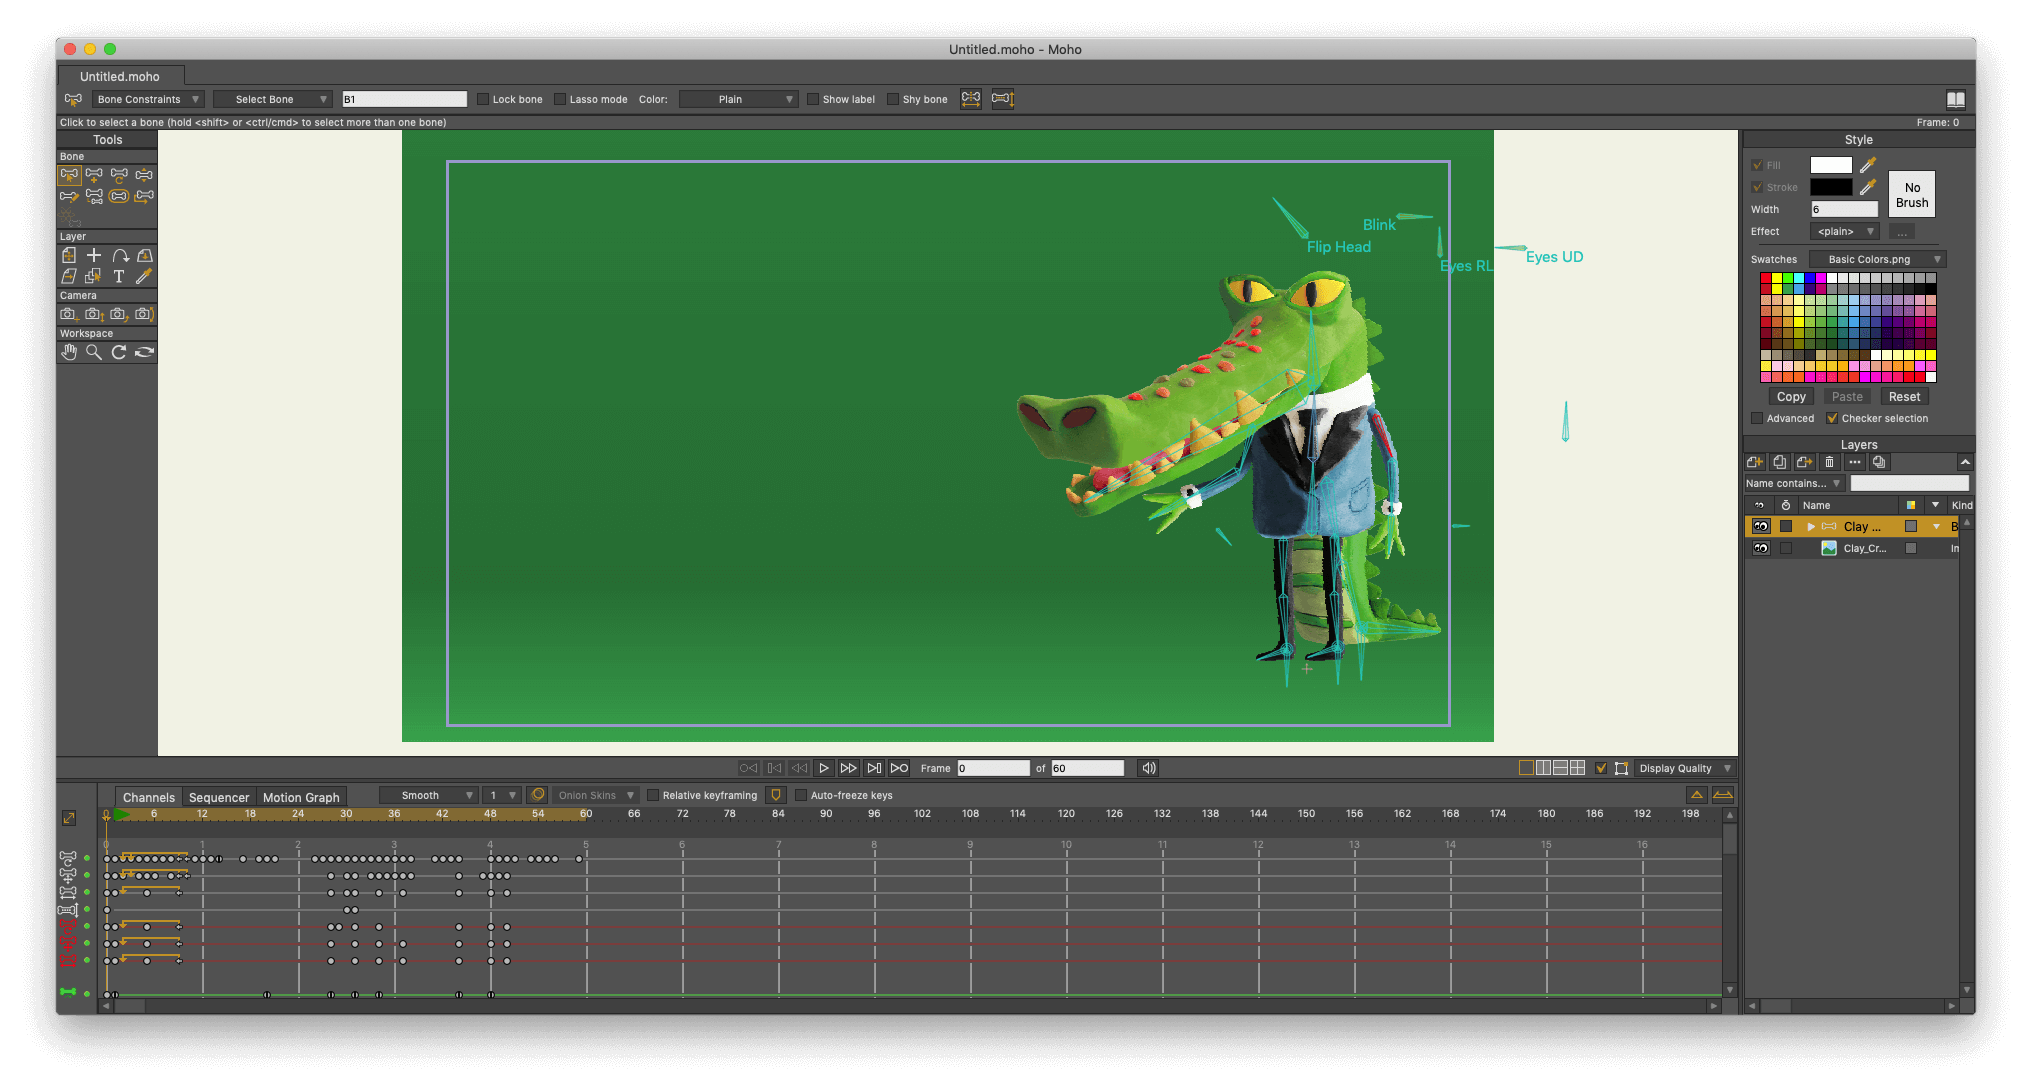The width and height of the screenshot is (2032, 1089).
Task: Select the Add Text layer tool
Action: pyautogui.click(x=119, y=276)
